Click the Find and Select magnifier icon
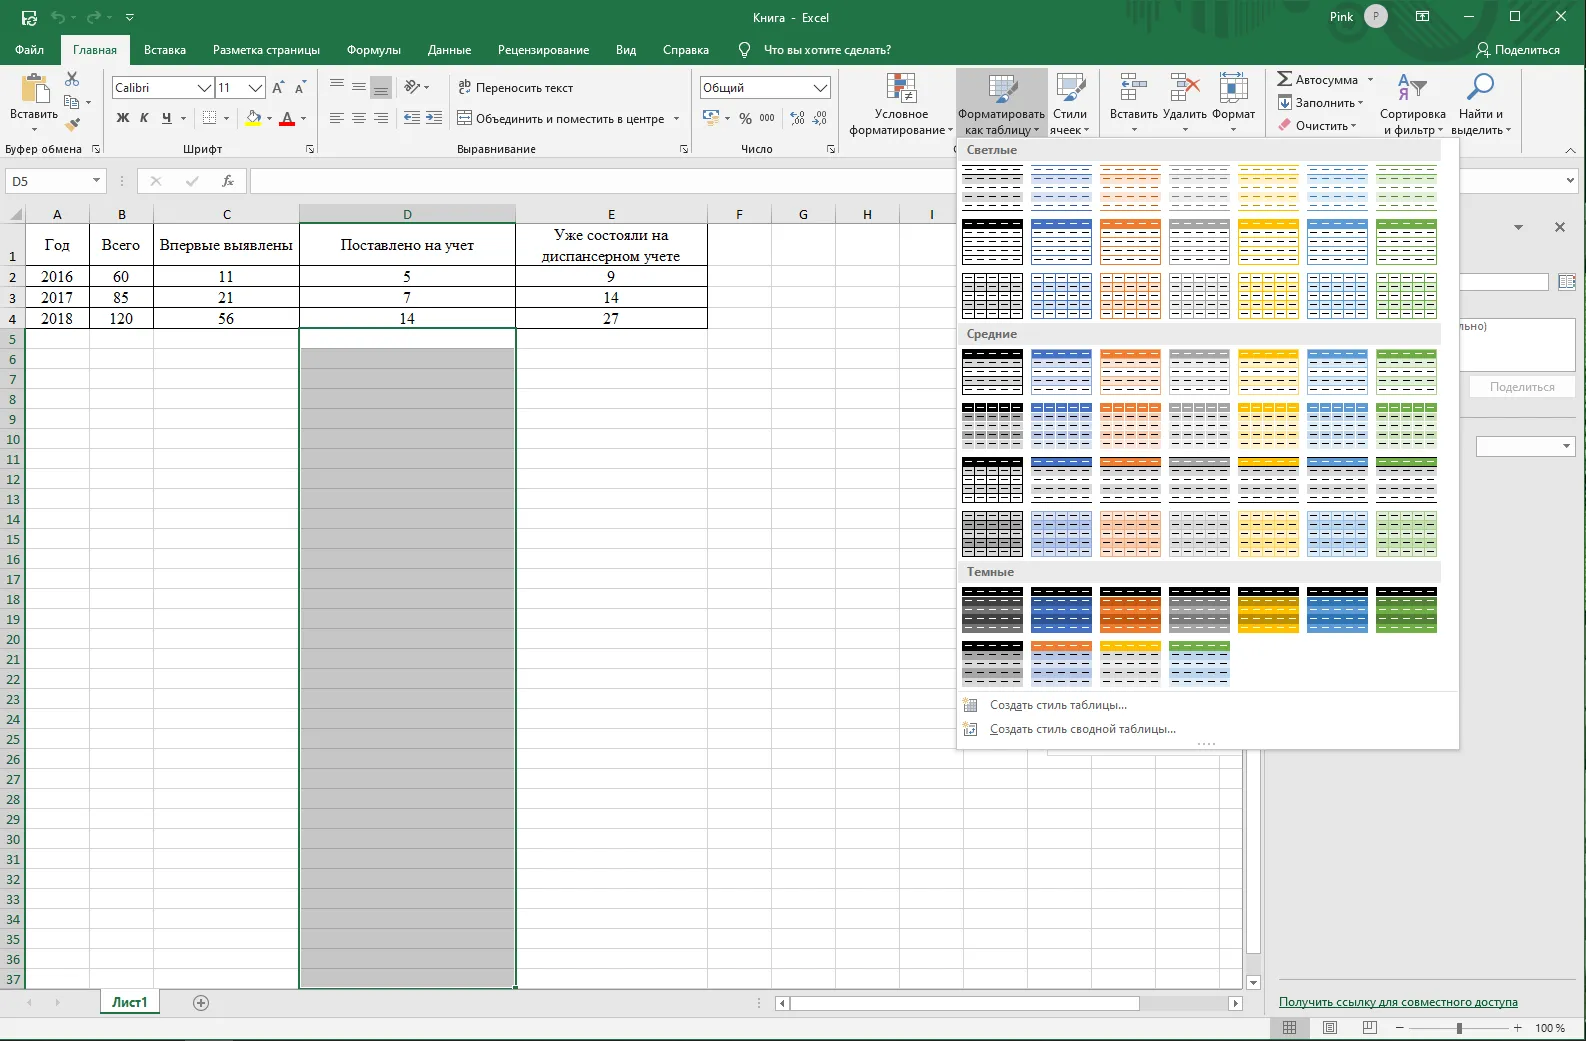Screen dimensions: 1586x1041 [1480, 88]
